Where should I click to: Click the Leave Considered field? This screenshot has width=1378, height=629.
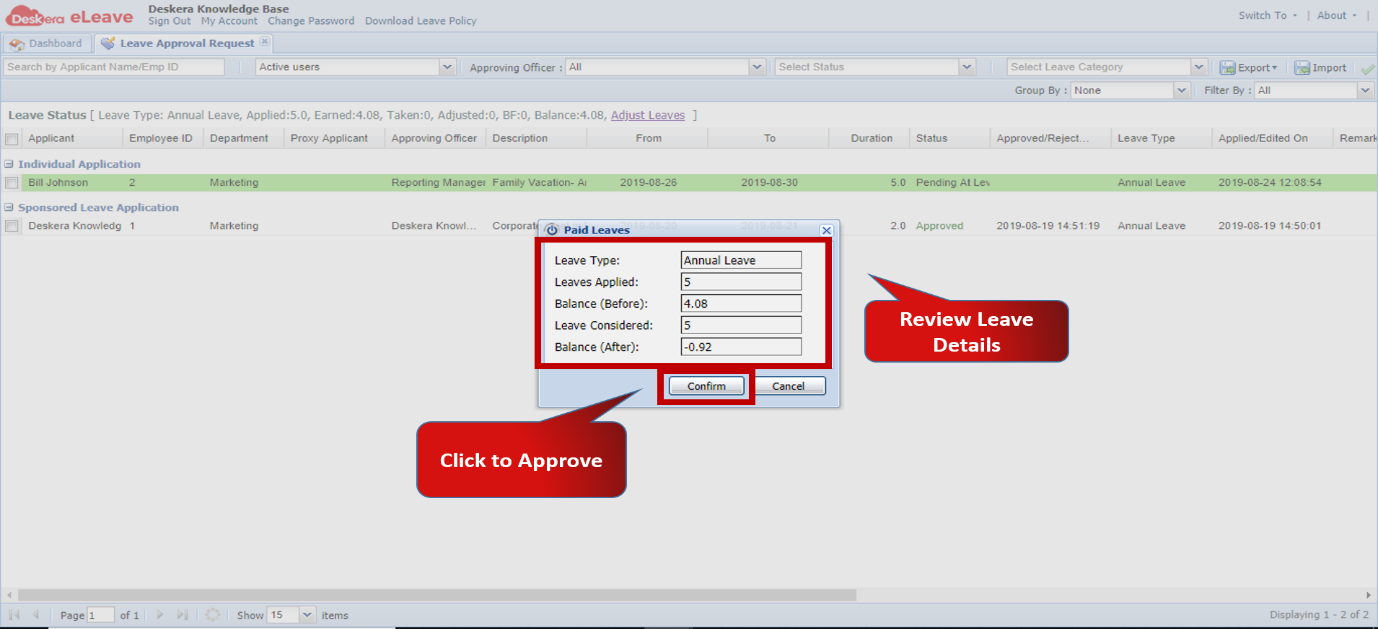741,325
